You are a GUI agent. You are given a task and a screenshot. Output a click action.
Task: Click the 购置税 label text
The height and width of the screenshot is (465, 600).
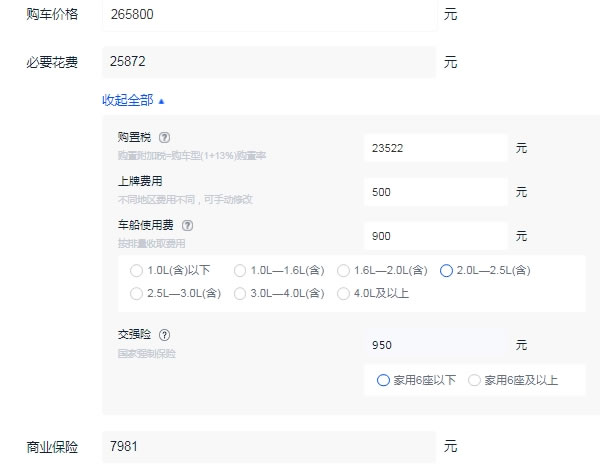tap(134, 137)
